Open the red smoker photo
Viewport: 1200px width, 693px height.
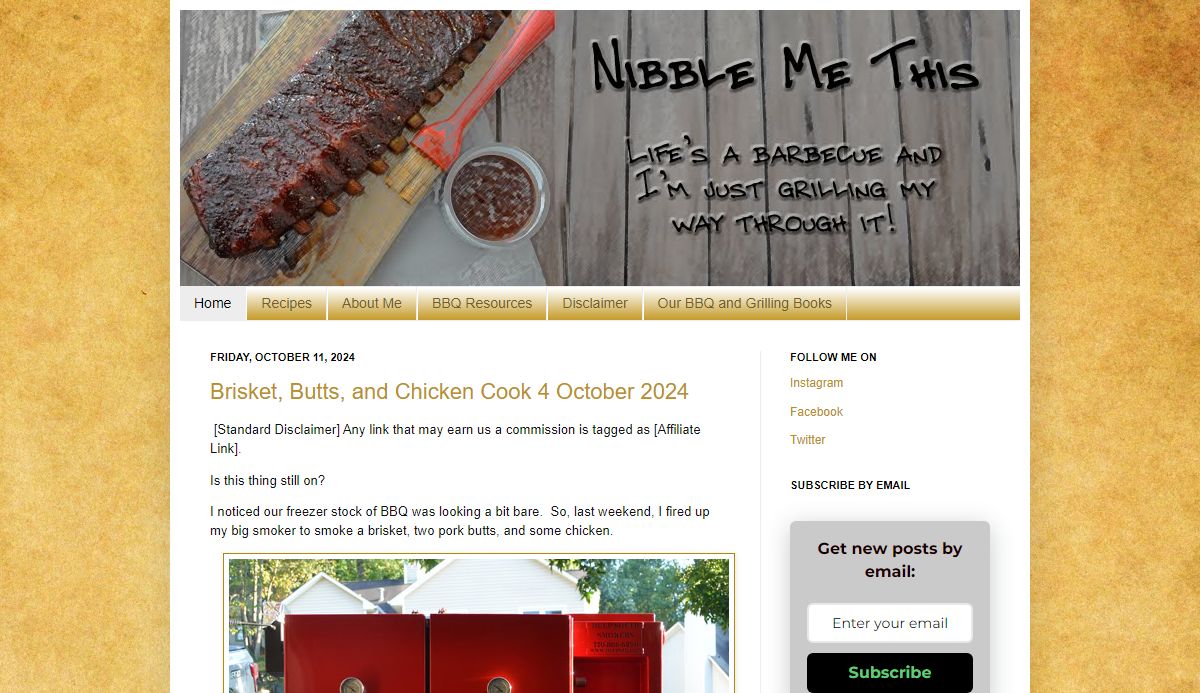[x=479, y=625]
